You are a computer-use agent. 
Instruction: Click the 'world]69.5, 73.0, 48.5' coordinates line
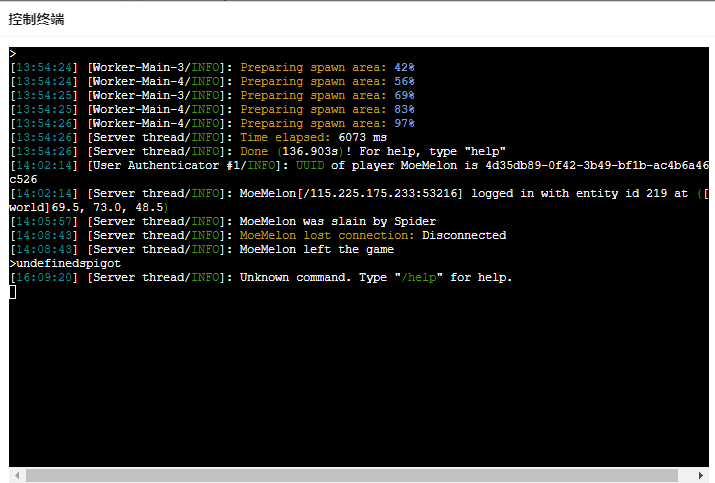[89, 208]
